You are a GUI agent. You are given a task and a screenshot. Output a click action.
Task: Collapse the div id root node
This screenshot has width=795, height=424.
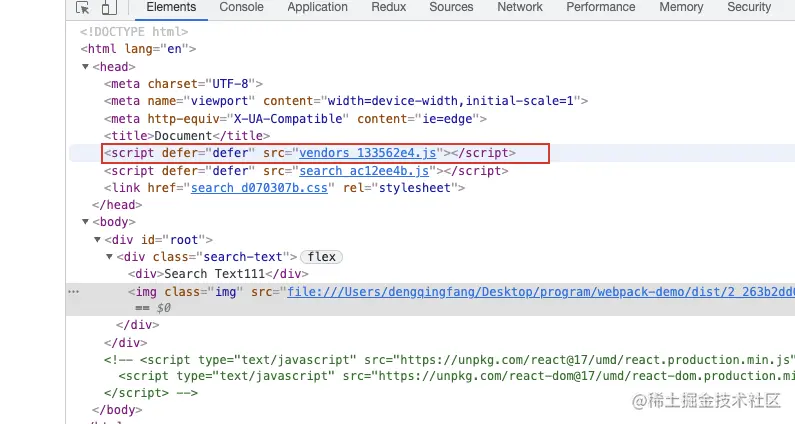point(98,240)
